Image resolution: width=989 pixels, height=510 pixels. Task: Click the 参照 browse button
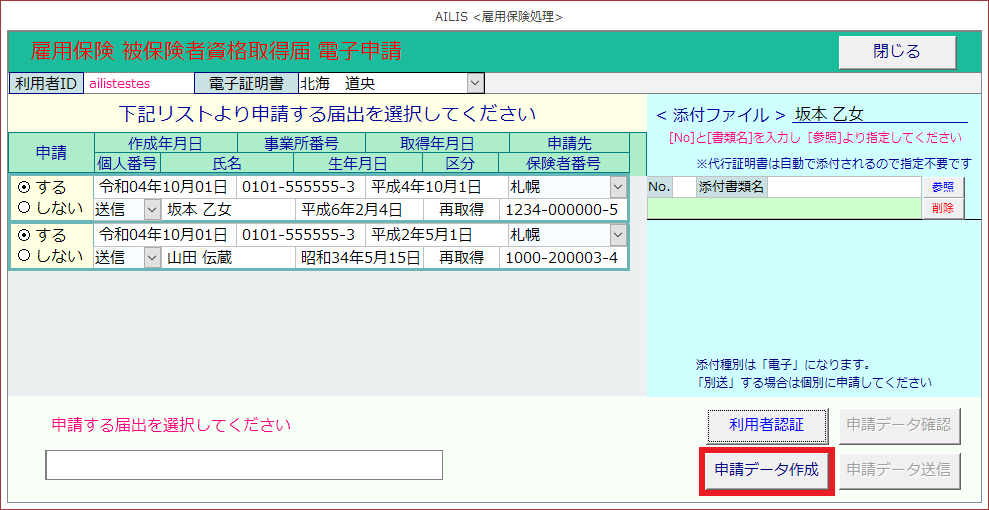[x=942, y=187]
